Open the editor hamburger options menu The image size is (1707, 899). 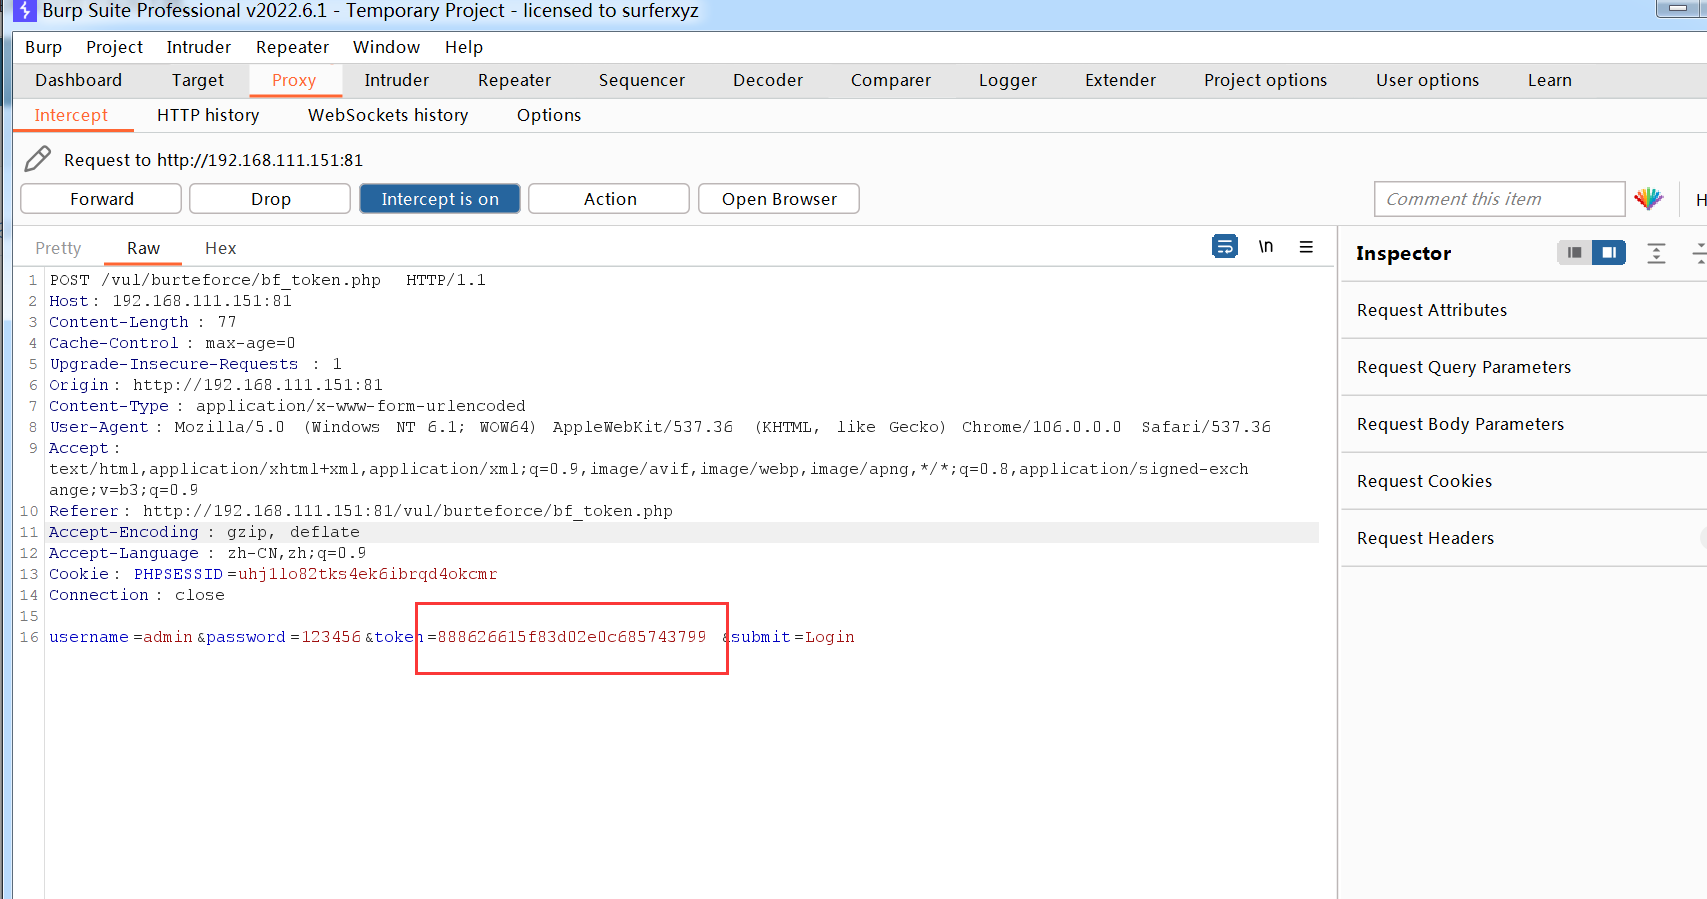coord(1306,246)
